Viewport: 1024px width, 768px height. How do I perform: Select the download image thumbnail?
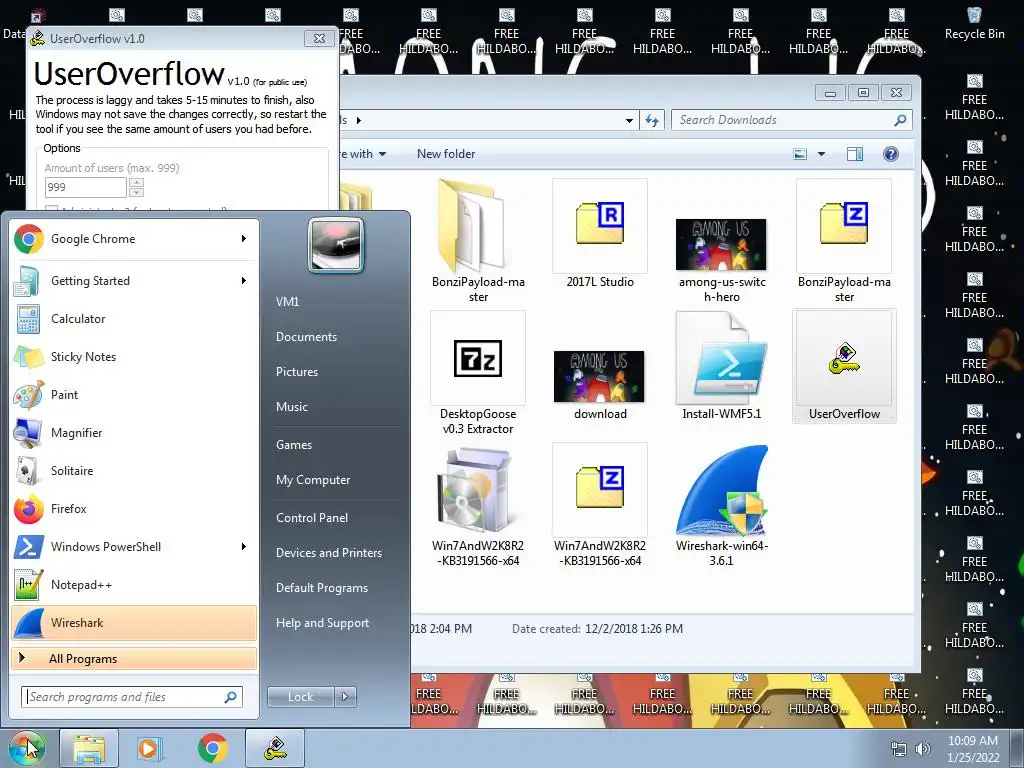coord(600,385)
